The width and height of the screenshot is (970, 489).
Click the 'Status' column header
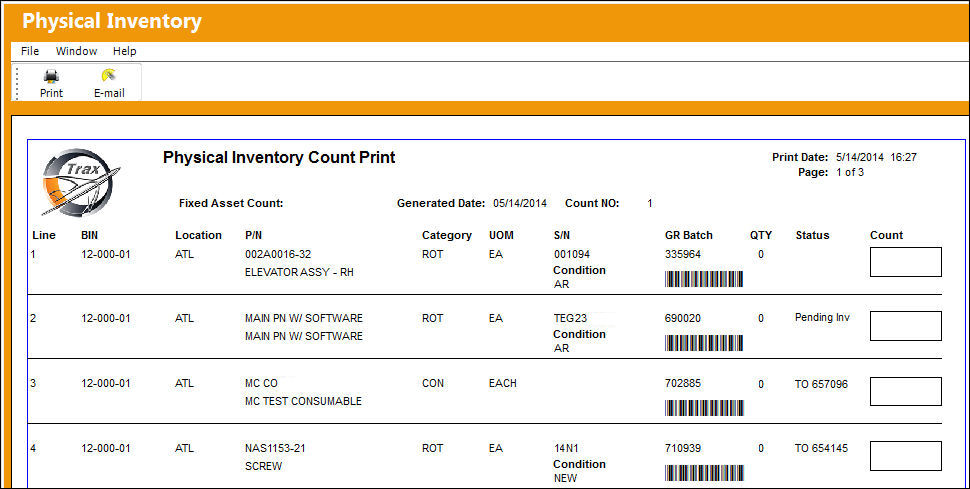(812, 235)
